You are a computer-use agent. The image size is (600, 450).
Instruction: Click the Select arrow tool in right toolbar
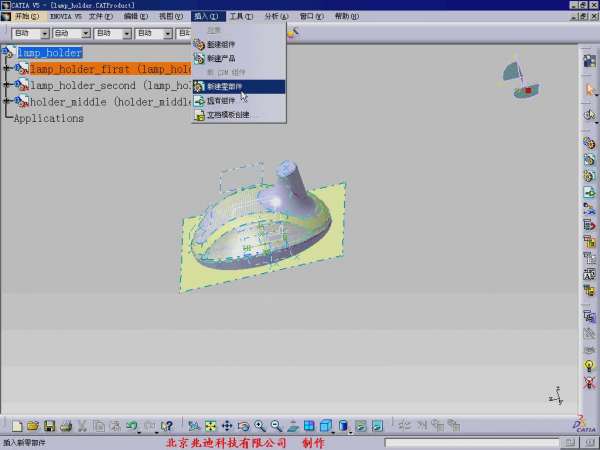click(x=590, y=90)
